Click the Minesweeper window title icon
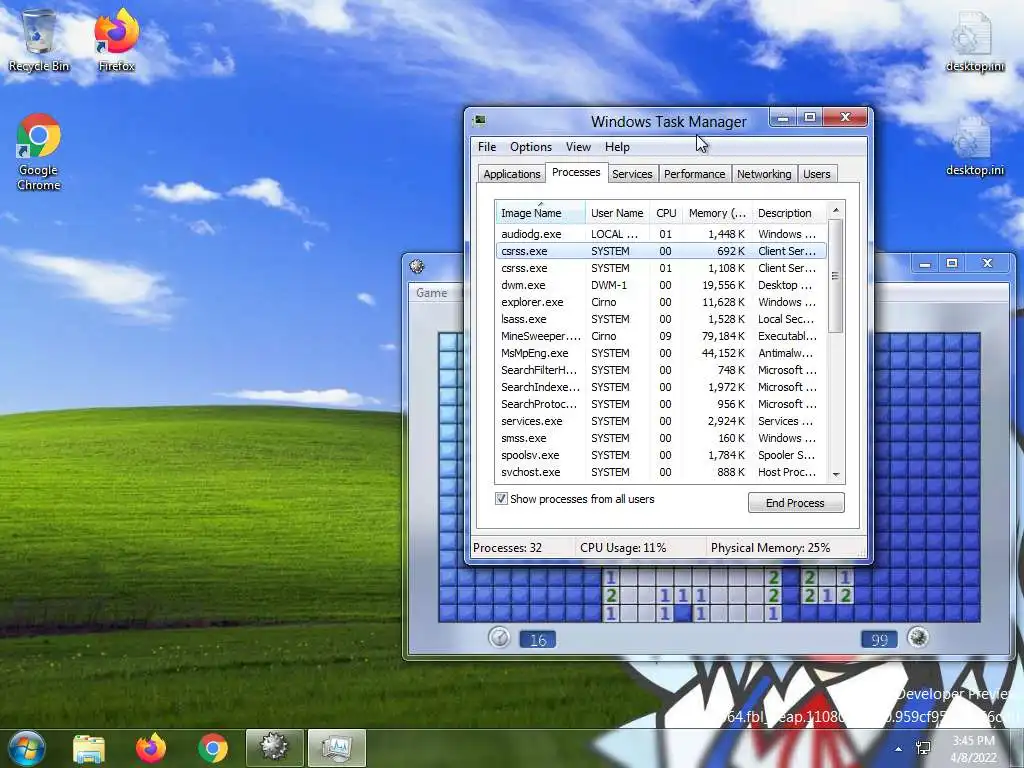This screenshot has width=1024, height=768. click(x=417, y=266)
